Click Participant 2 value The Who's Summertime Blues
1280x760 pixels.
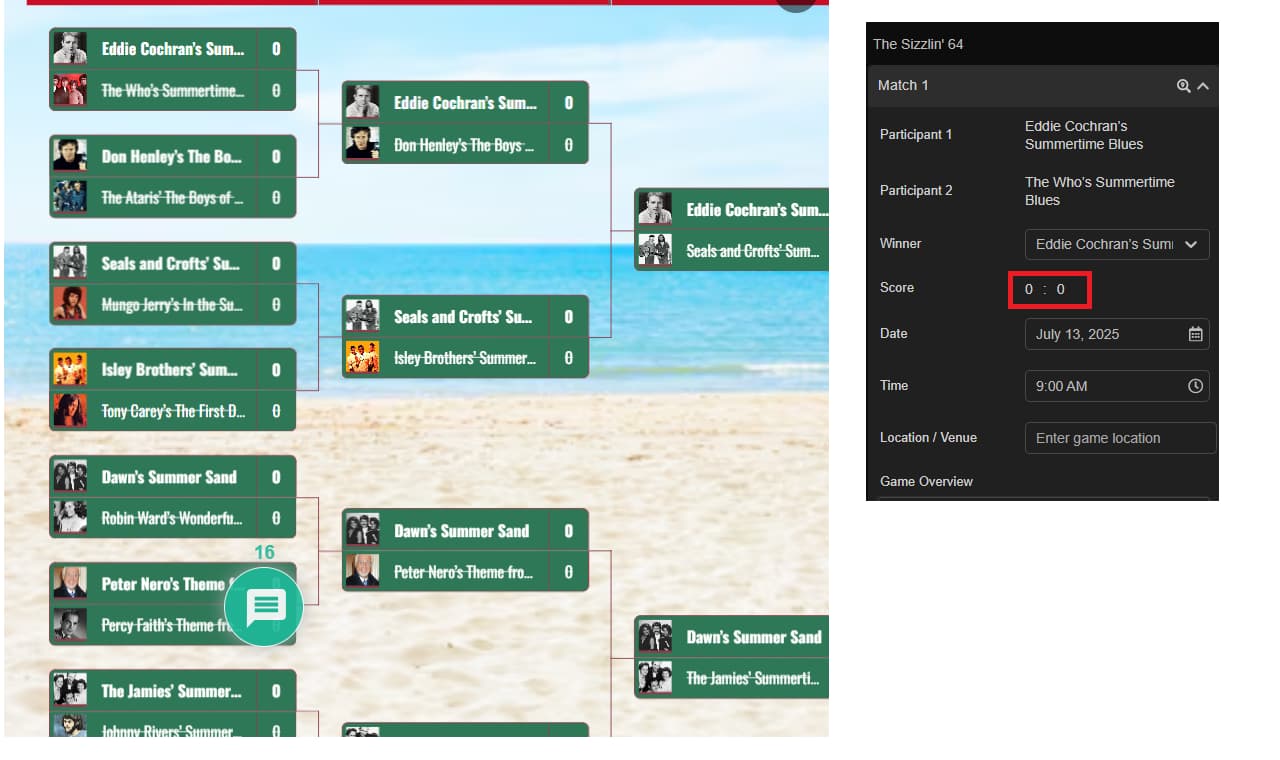click(x=1100, y=191)
